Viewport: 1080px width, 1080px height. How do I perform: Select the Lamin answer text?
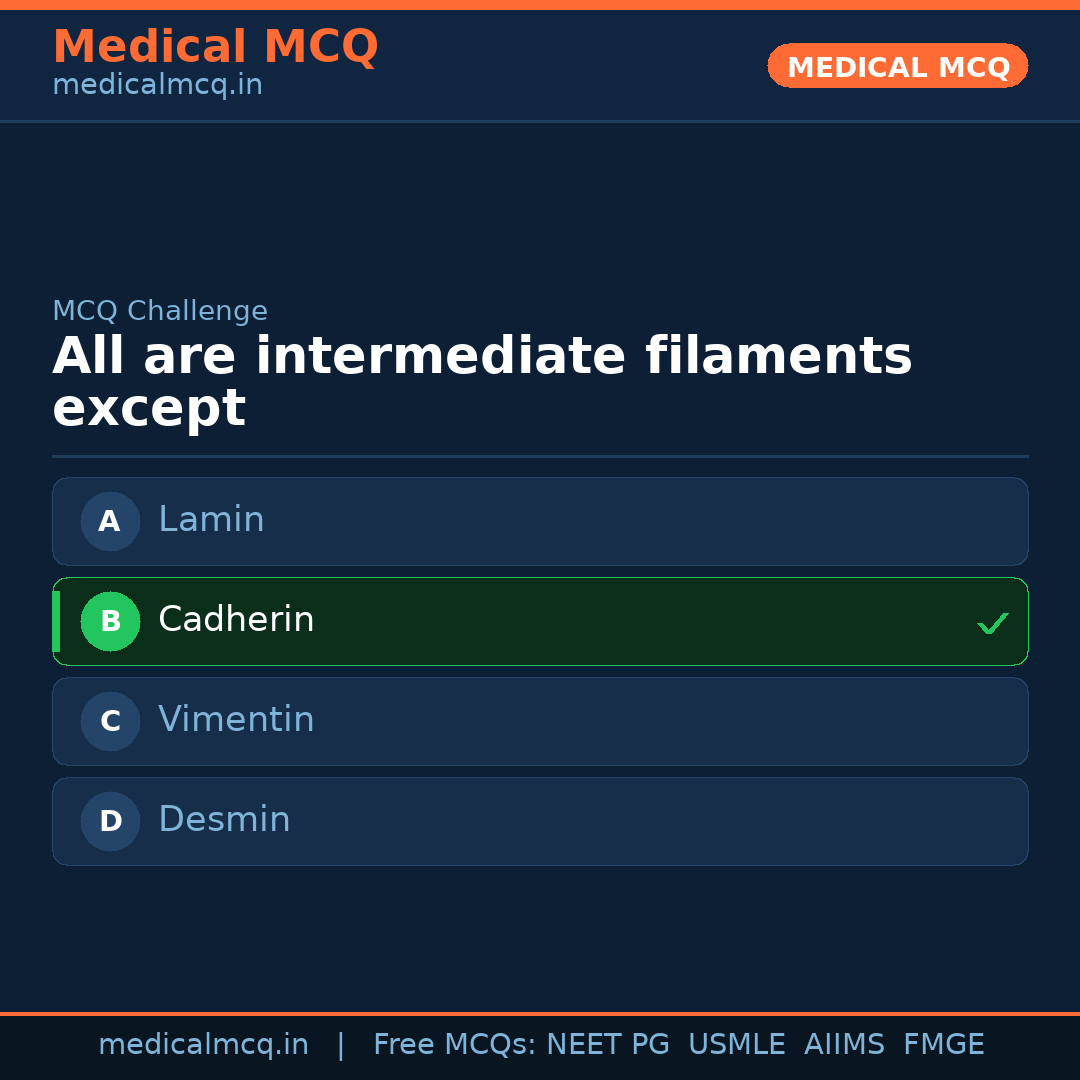pyautogui.click(x=211, y=520)
